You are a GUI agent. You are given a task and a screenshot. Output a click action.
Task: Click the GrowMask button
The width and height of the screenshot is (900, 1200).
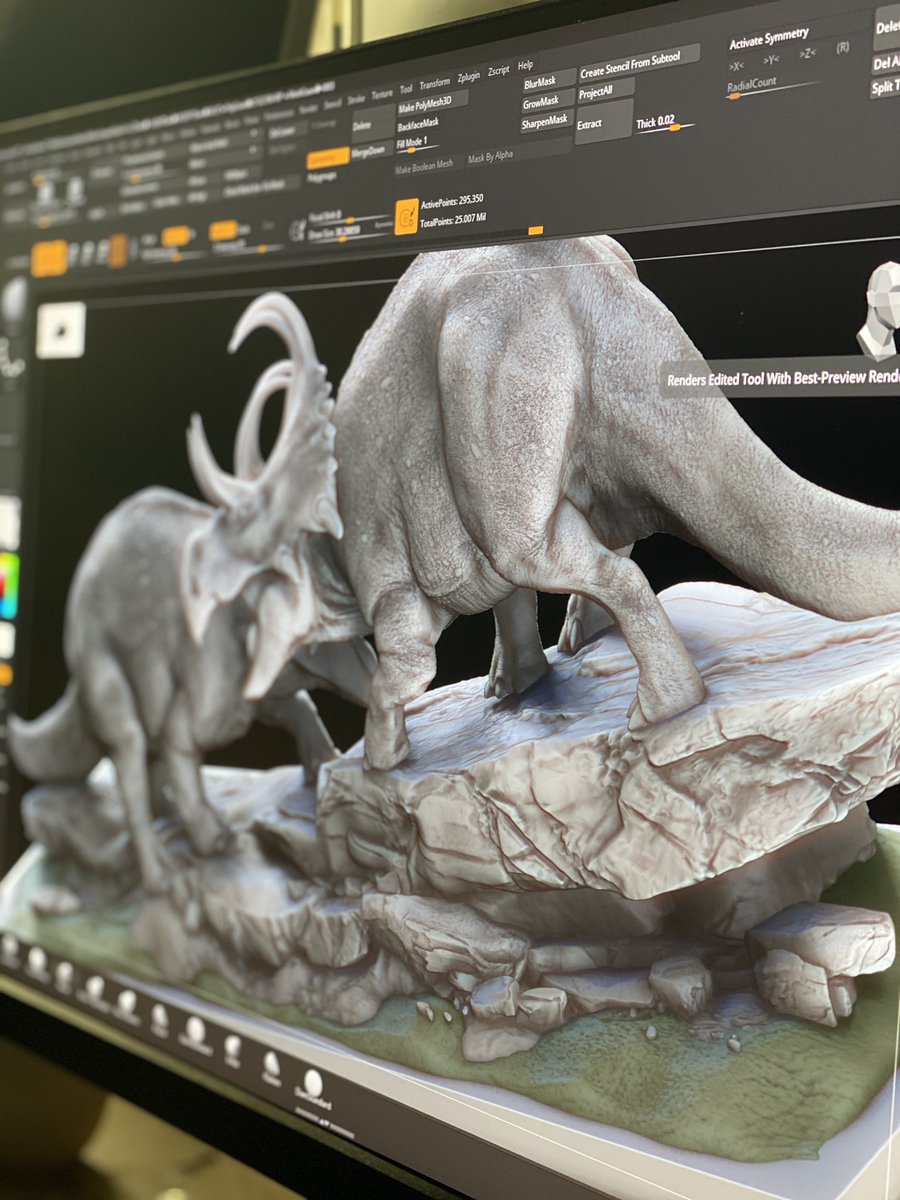pyautogui.click(x=546, y=103)
